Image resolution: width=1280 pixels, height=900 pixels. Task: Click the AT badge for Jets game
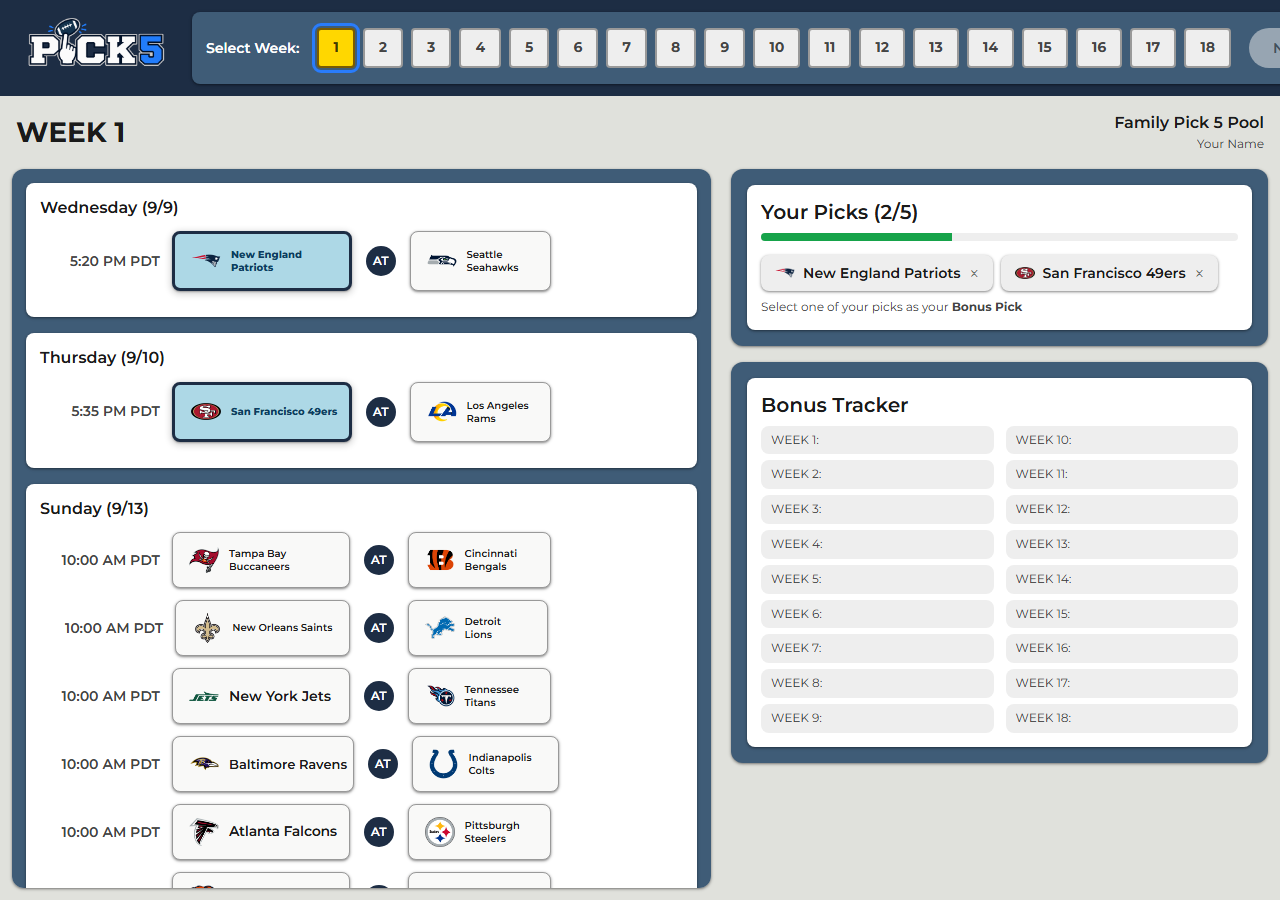click(x=379, y=696)
